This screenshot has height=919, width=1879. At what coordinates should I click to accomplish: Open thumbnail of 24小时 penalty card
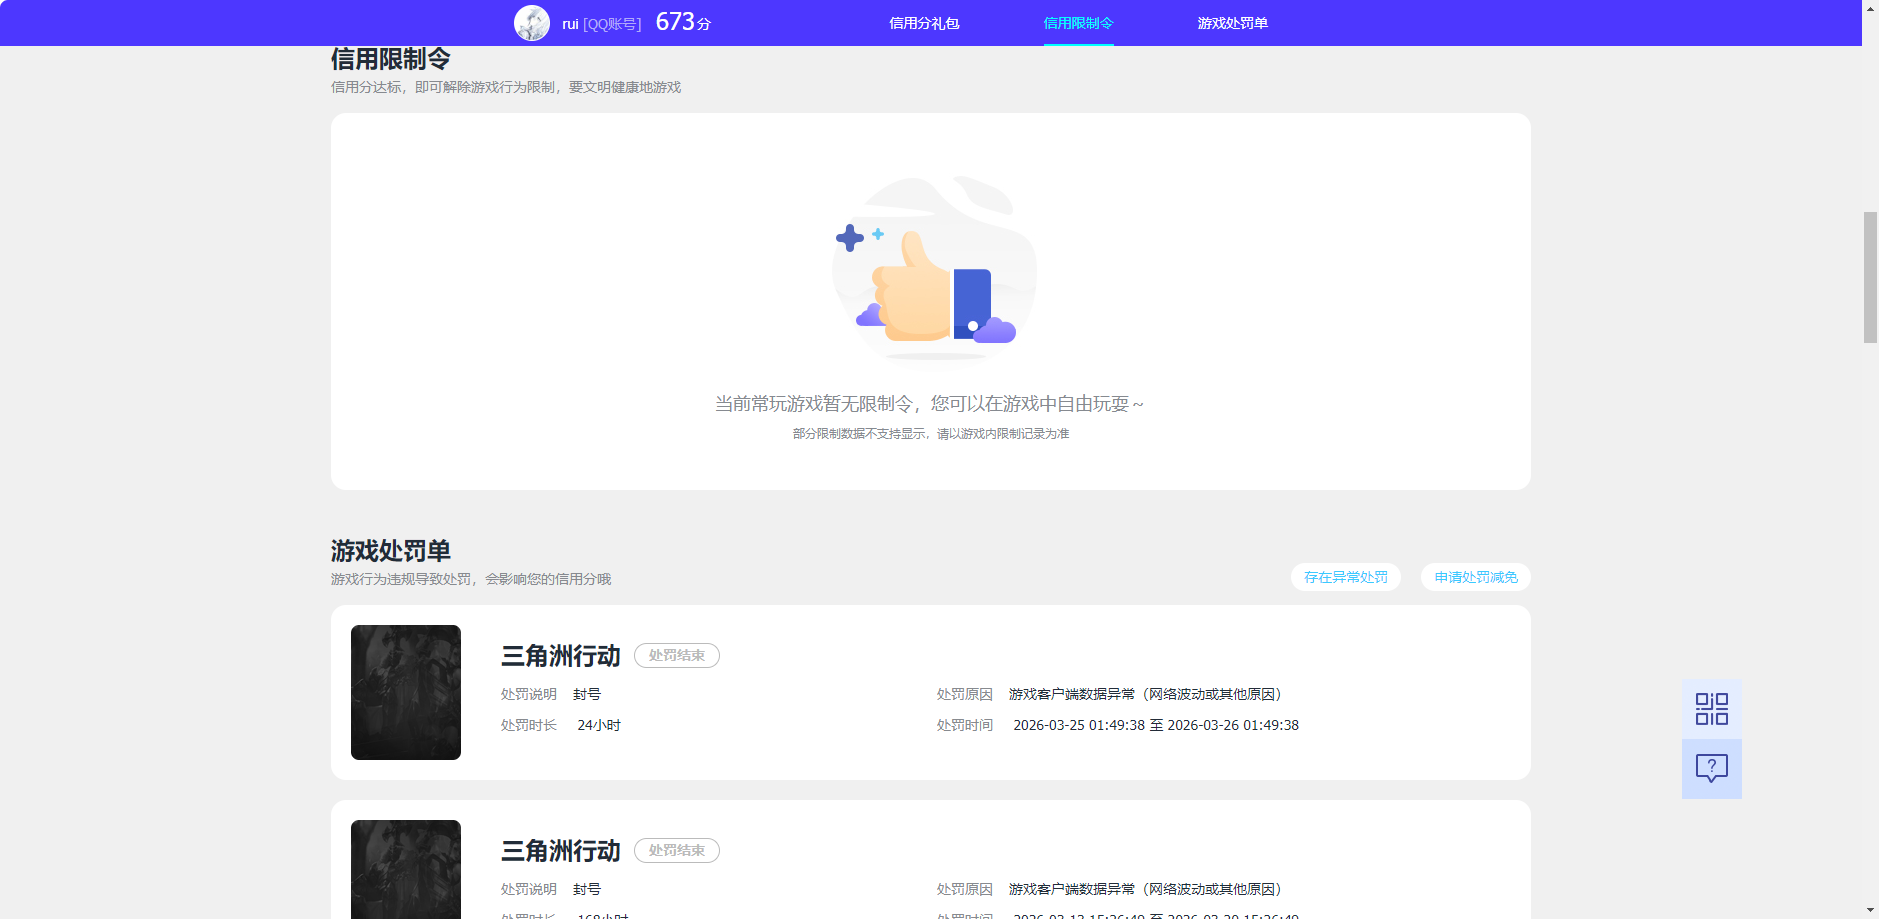coord(406,692)
